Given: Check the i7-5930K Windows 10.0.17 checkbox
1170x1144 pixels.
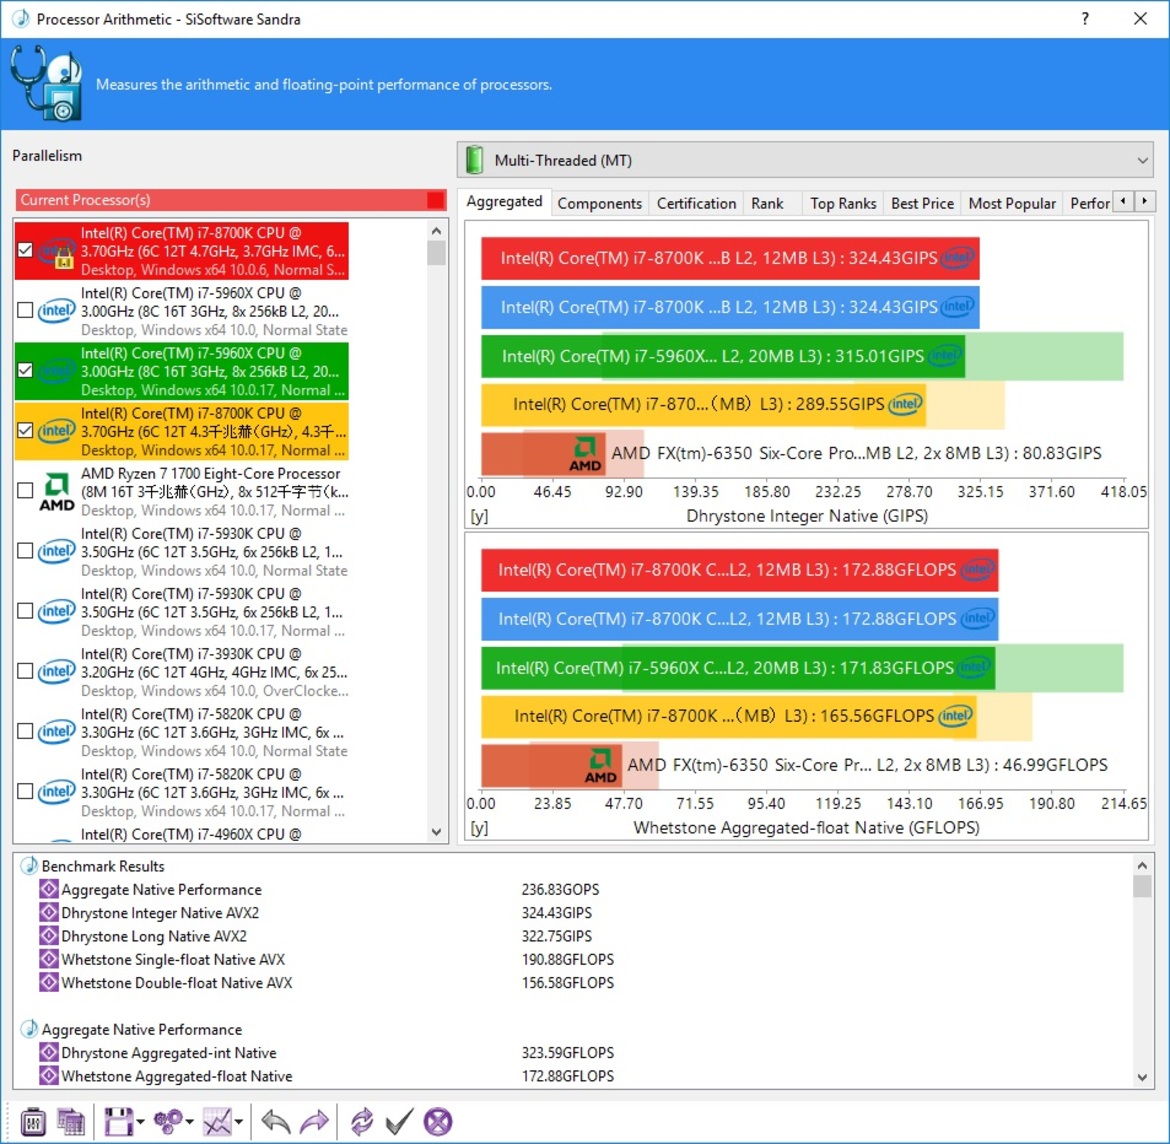Looking at the screenshot, I should pos(25,610).
